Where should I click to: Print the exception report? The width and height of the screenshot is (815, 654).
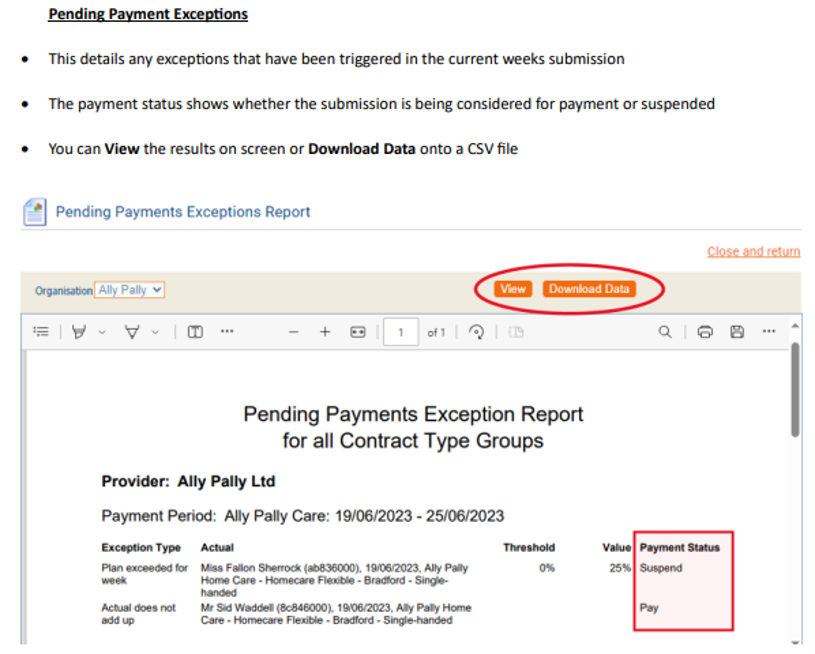click(x=705, y=332)
